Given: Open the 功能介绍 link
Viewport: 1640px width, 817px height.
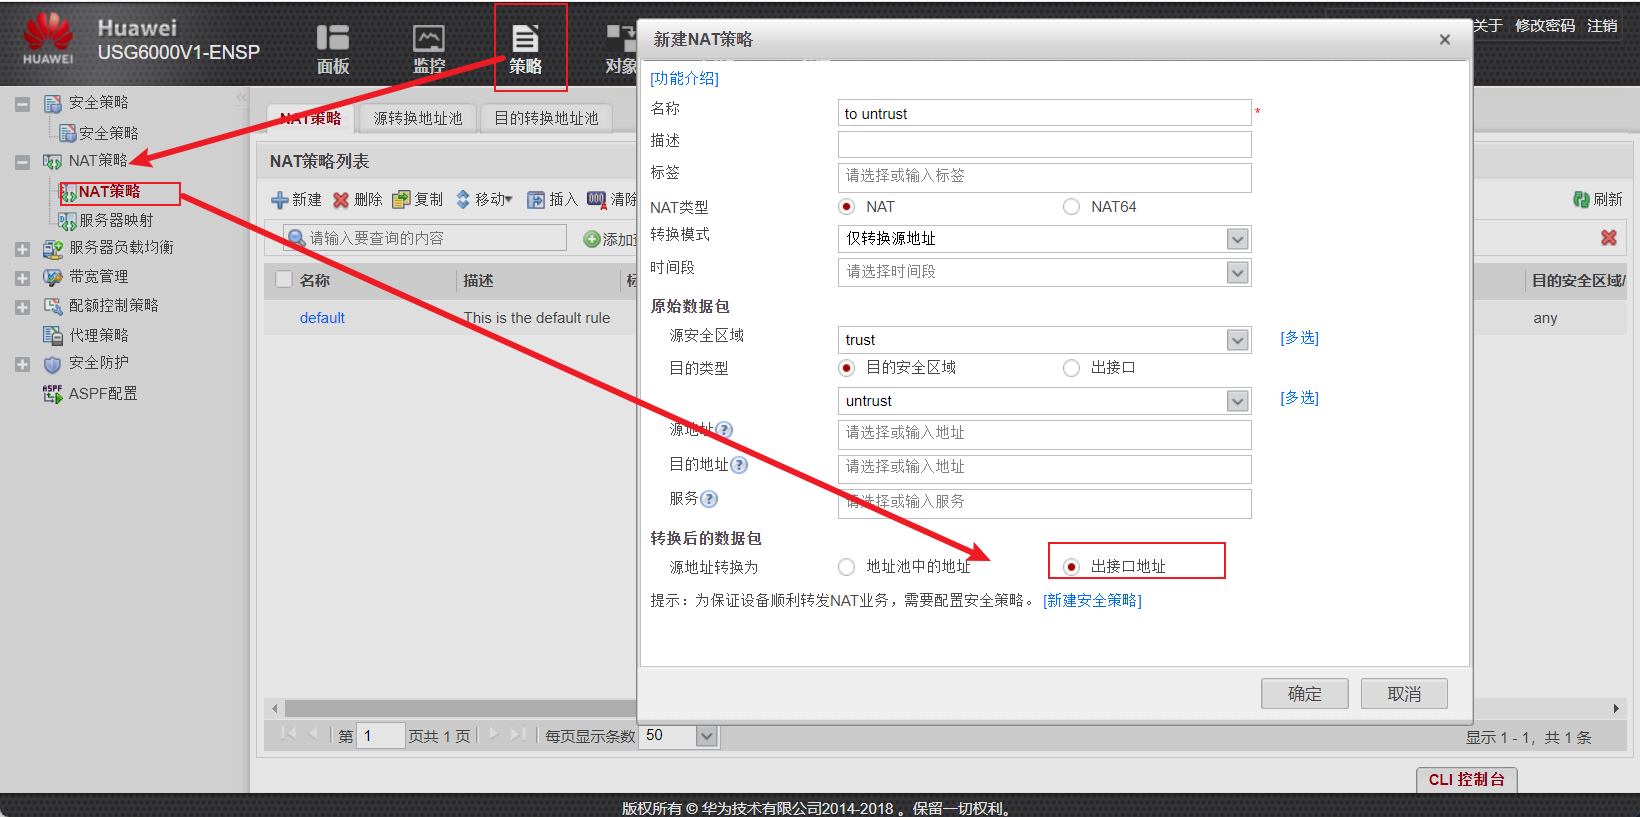Looking at the screenshot, I should point(685,78).
